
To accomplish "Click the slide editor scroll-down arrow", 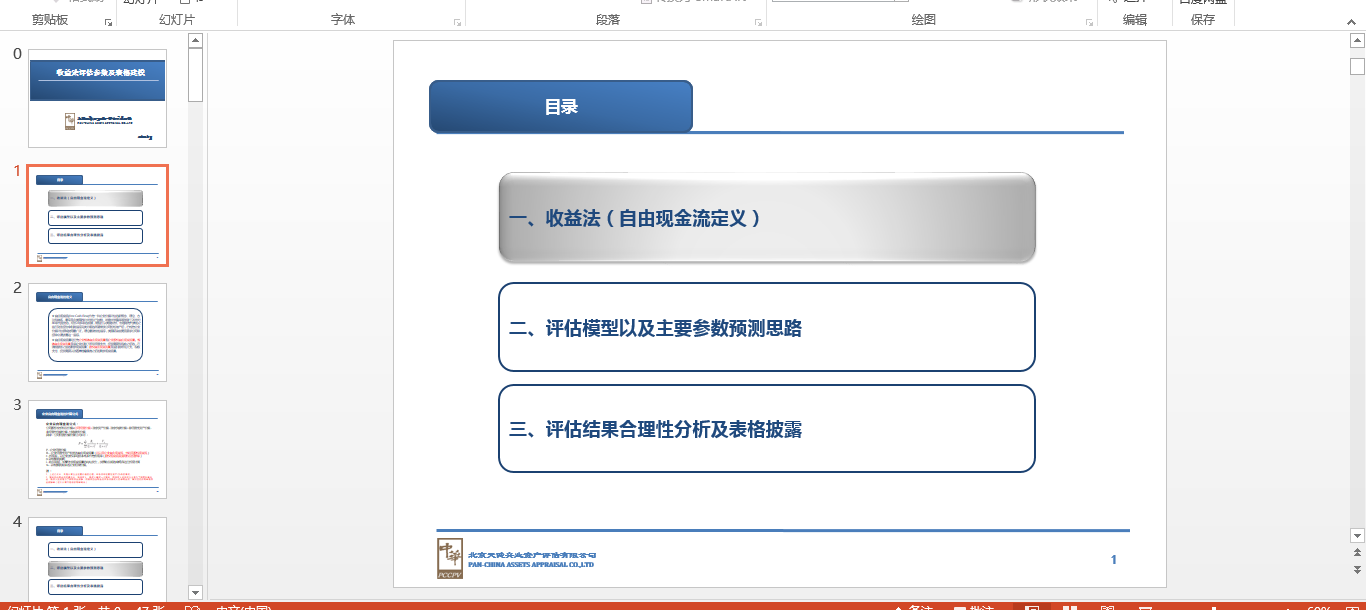I will pyautogui.click(x=1357, y=535).
